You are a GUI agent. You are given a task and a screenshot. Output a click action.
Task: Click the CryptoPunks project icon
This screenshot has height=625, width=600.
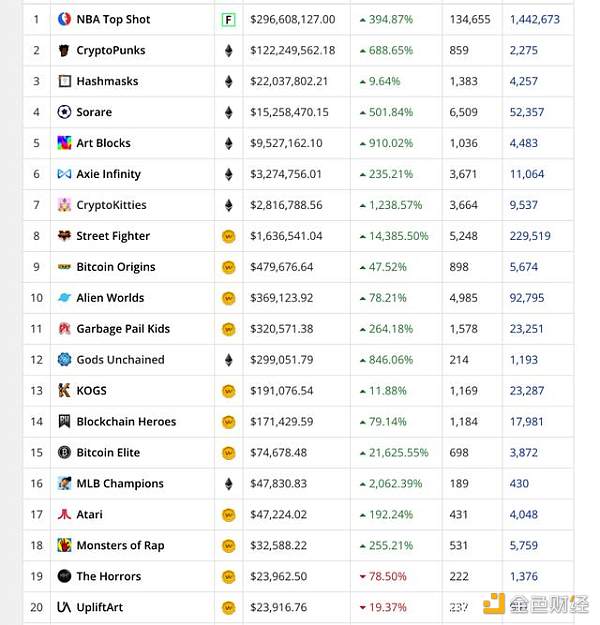point(65,50)
